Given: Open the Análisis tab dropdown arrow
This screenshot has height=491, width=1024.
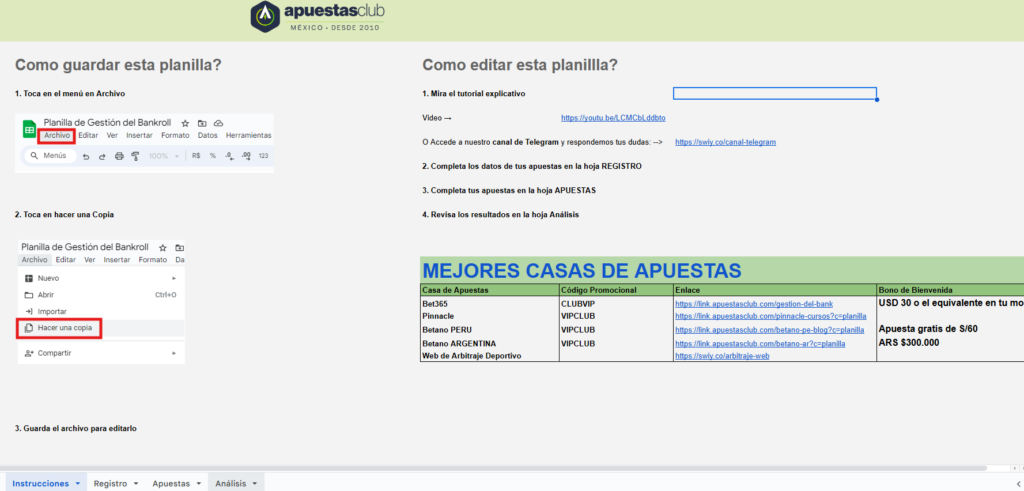Looking at the screenshot, I should click(255, 484).
